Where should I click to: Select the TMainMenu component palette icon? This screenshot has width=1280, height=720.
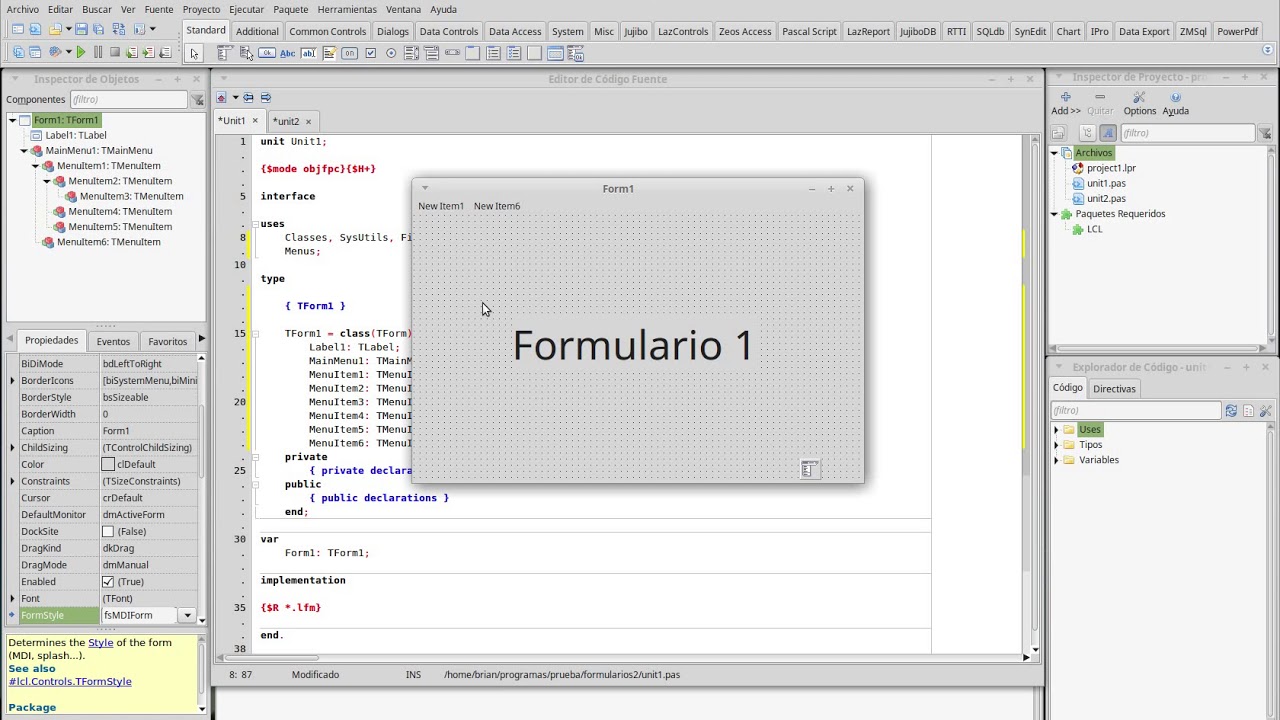(224, 53)
